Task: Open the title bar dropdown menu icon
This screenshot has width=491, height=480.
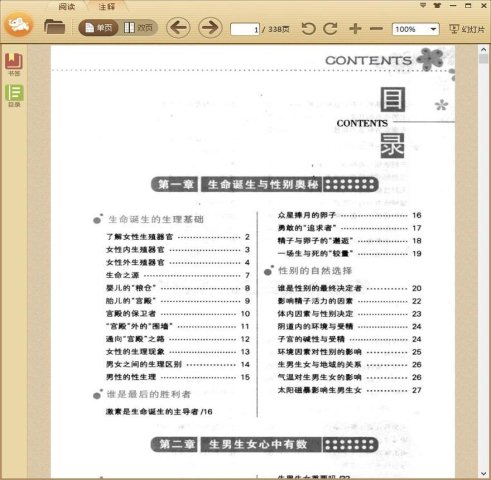Action: [423, 5]
